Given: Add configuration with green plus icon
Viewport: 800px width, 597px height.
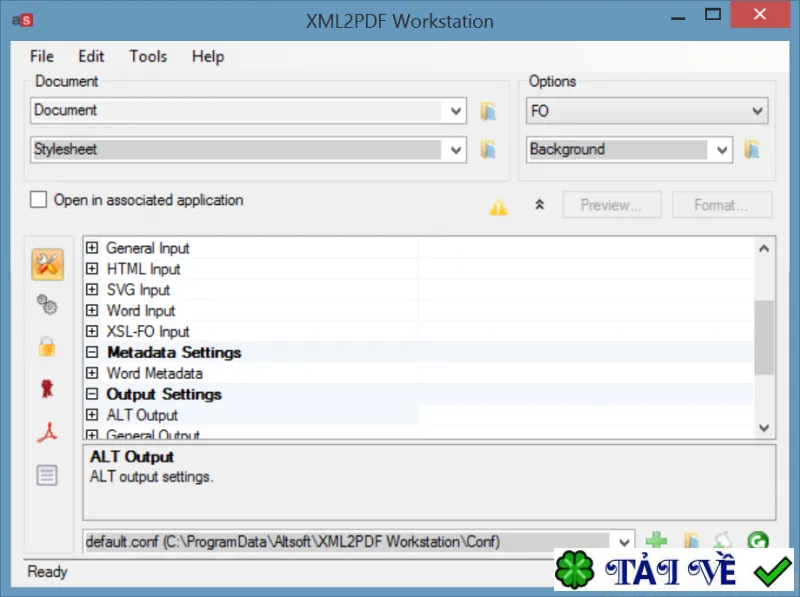Looking at the screenshot, I should pos(656,540).
